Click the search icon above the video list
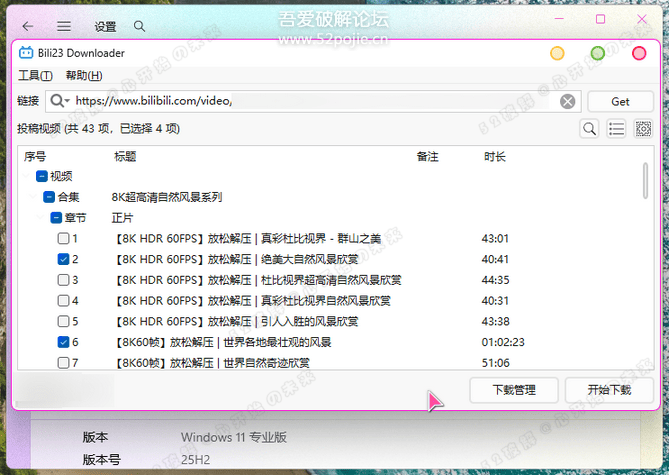Image resolution: width=669 pixels, height=475 pixels. [590, 129]
